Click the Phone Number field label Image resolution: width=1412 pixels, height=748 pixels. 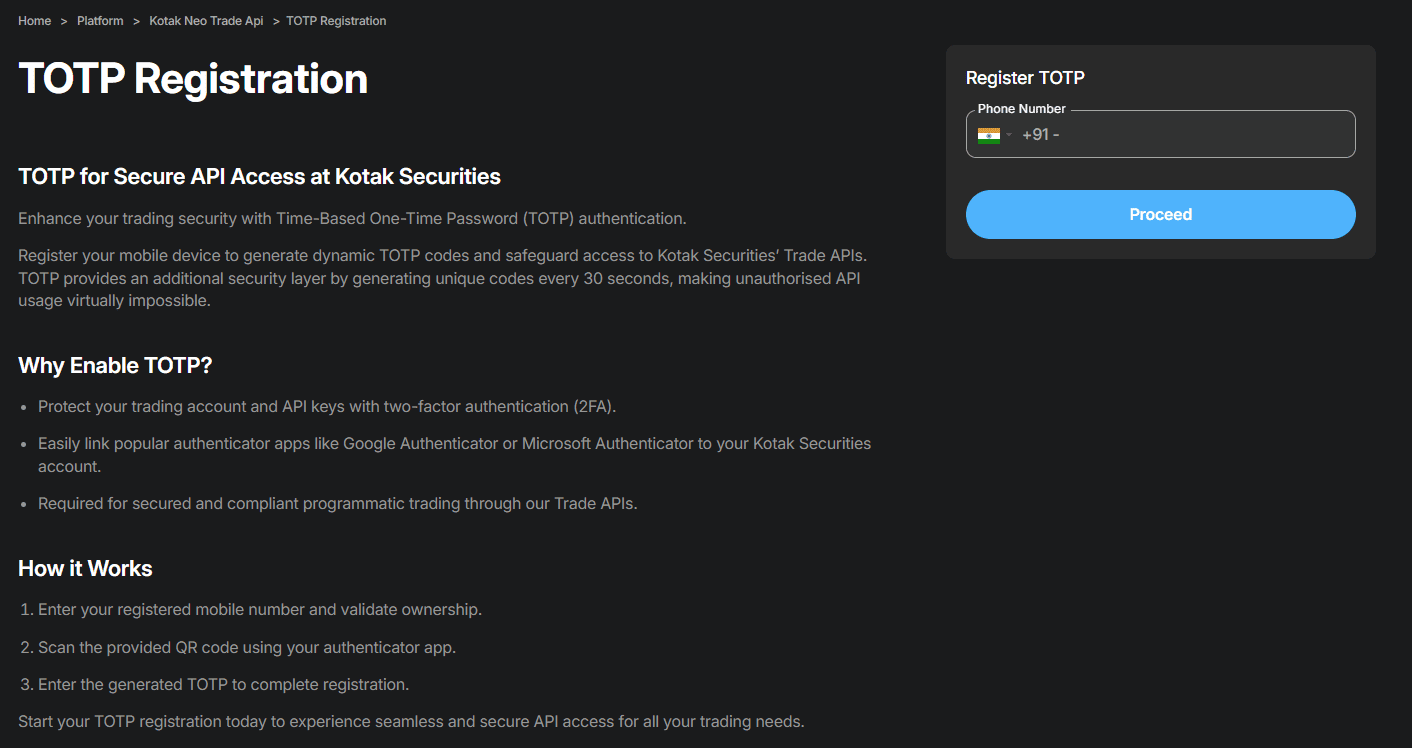click(x=1021, y=109)
